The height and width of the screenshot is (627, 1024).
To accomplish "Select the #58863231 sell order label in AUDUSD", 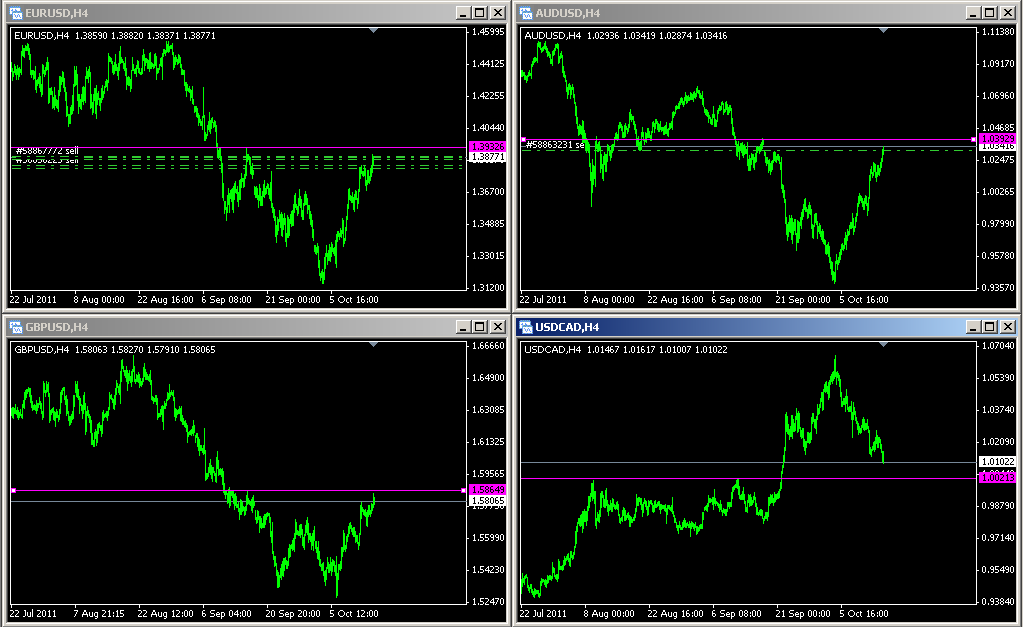I will point(555,145).
